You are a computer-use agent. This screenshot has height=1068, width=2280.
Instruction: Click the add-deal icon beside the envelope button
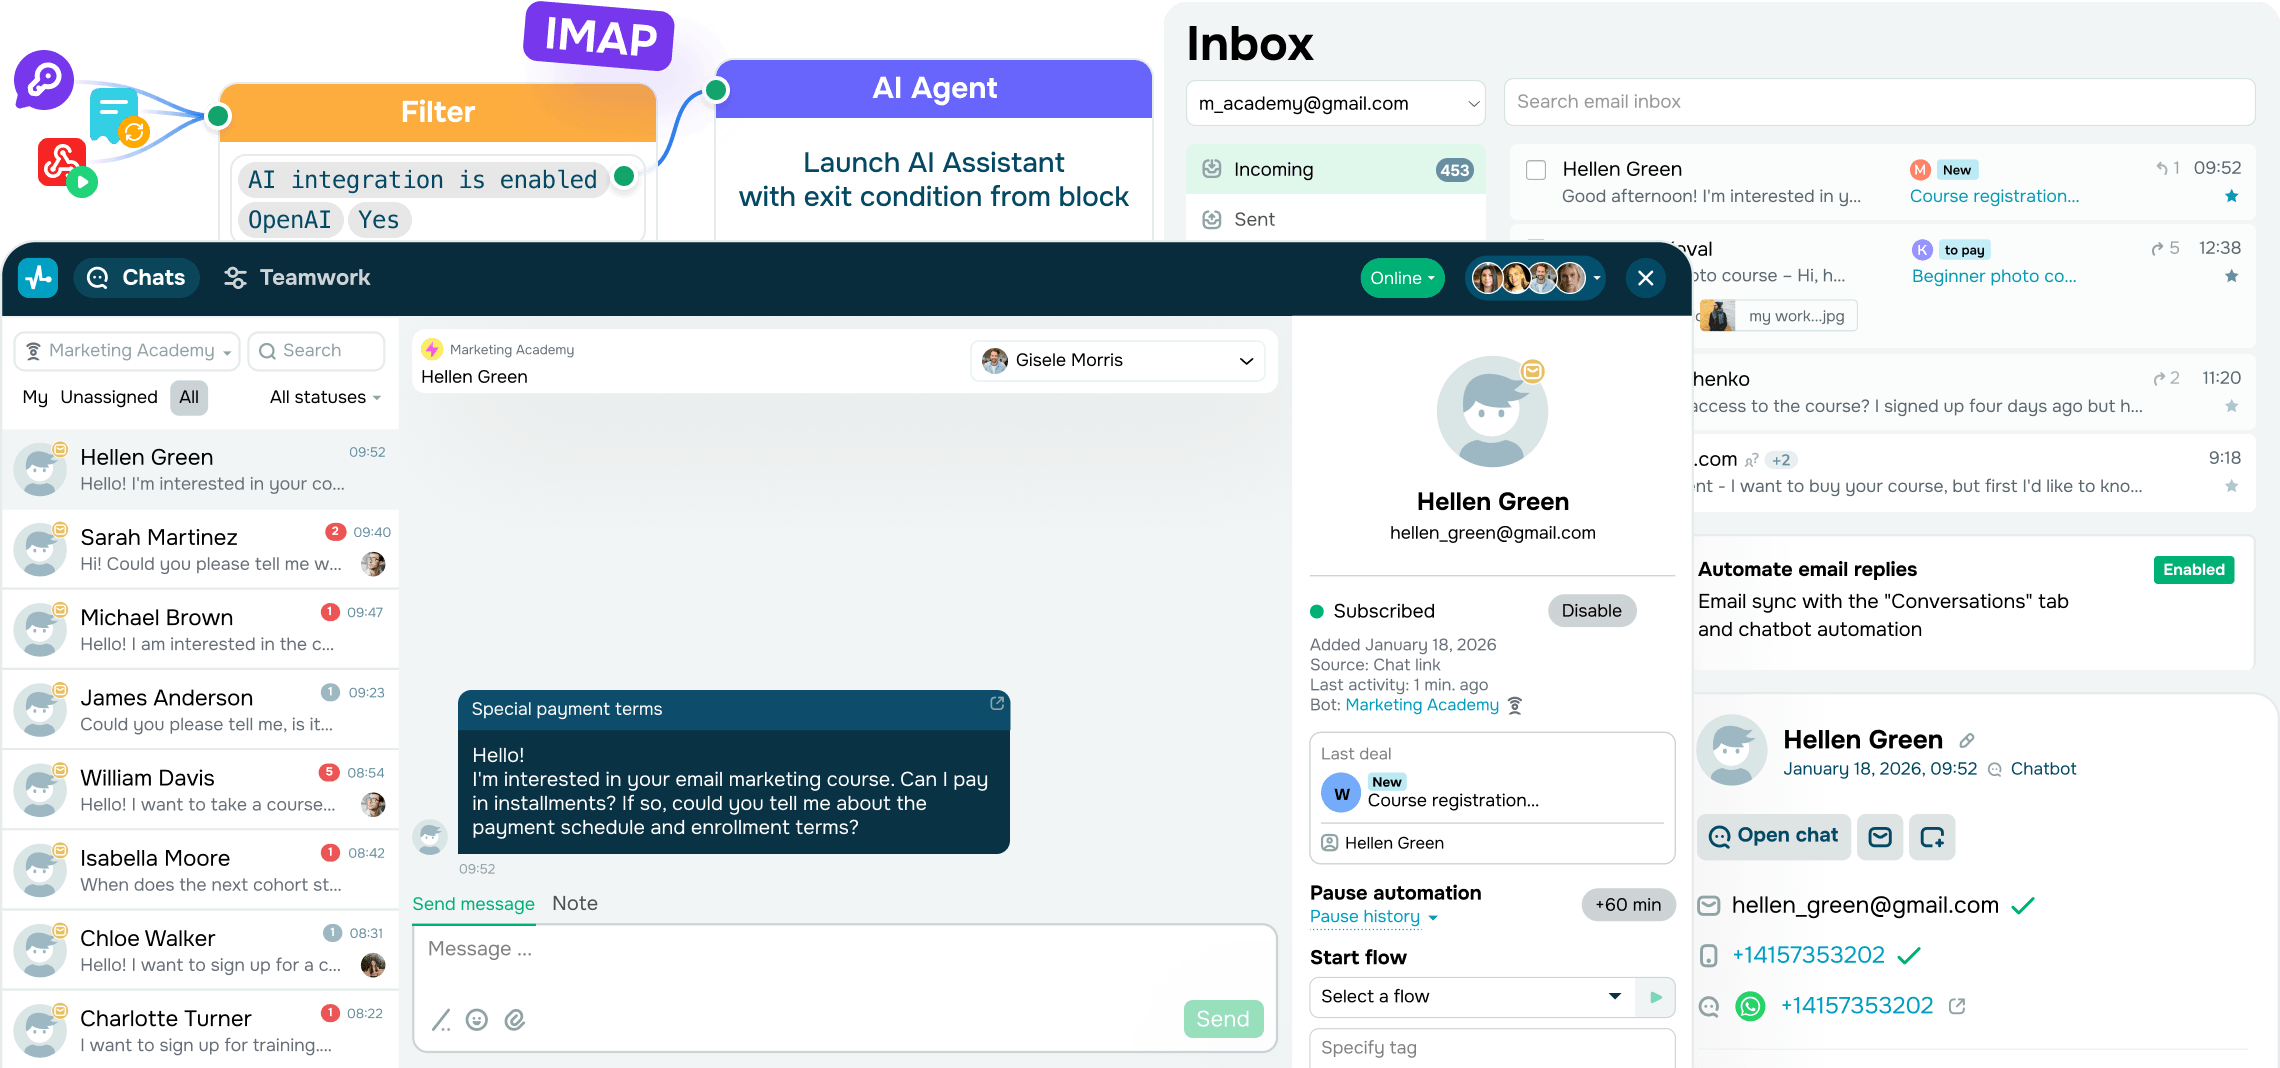point(1932,837)
